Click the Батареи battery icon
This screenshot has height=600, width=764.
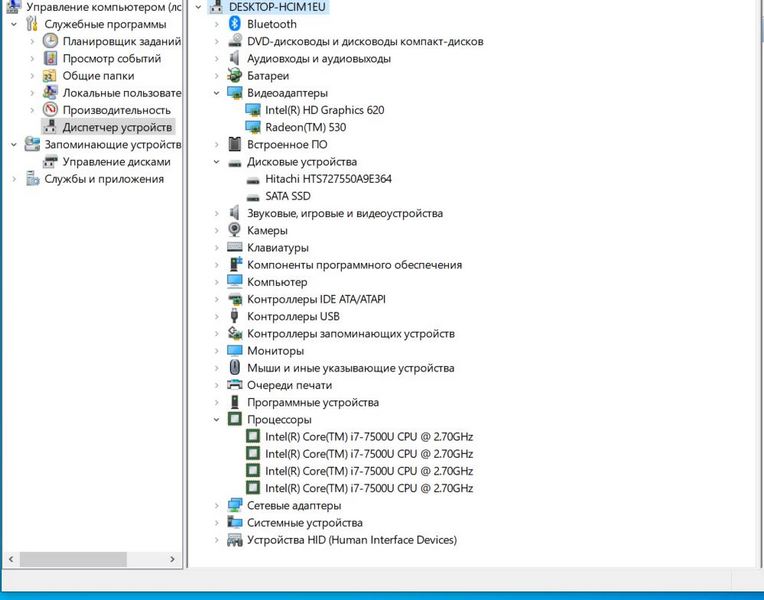(x=235, y=76)
